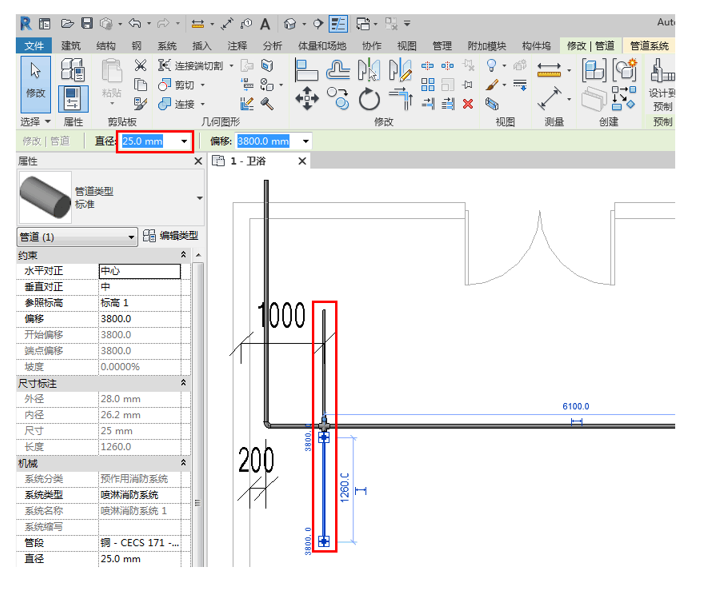
Task: Select the Modify arrow tool
Action: [x=35, y=83]
